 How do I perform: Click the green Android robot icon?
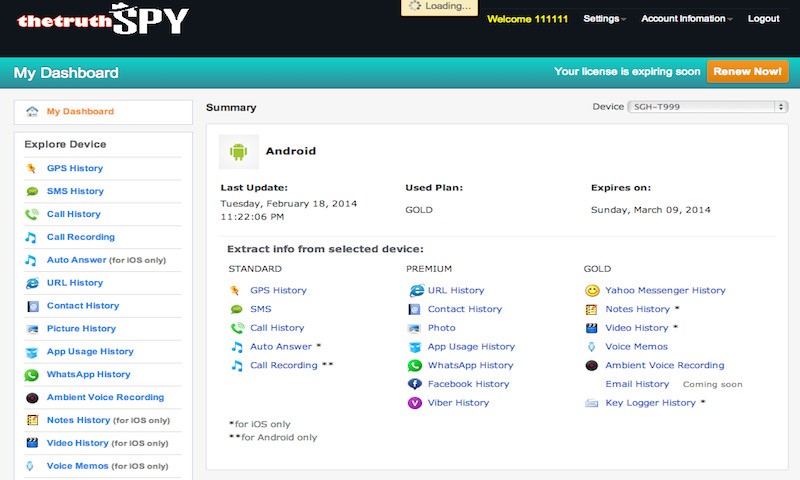238,152
